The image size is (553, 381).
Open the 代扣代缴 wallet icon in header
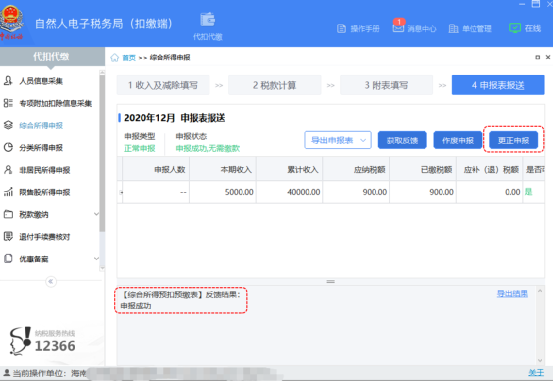[208, 19]
